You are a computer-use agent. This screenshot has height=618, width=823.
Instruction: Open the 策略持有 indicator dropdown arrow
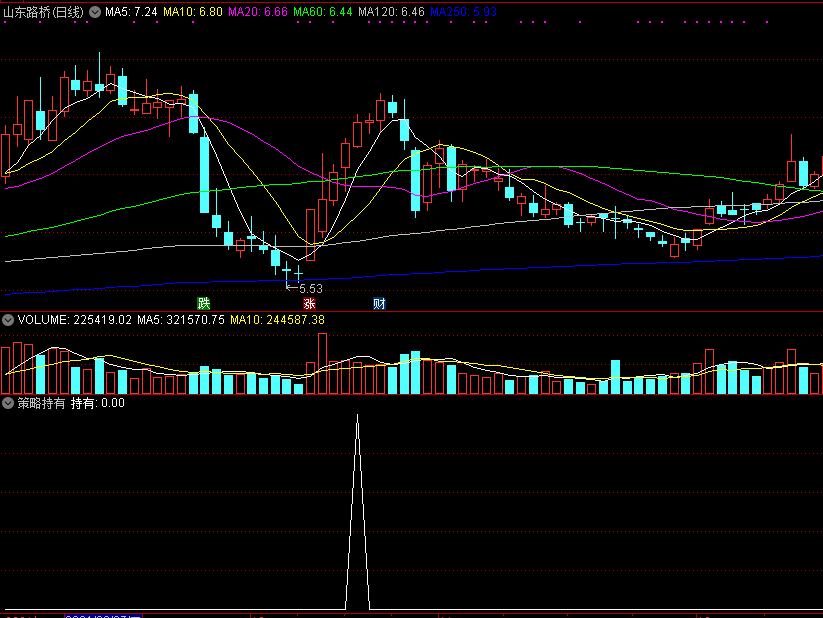tap(8, 403)
